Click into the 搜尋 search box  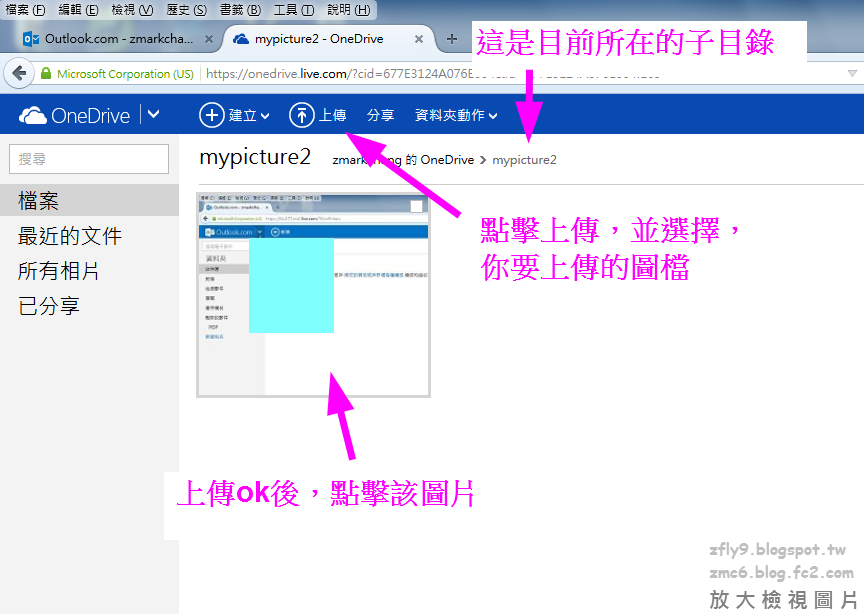point(89,159)
